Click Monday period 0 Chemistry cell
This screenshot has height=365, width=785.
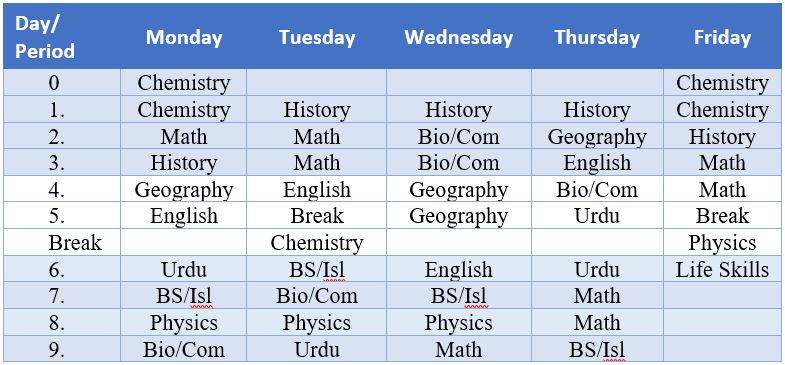click(184, 83)
